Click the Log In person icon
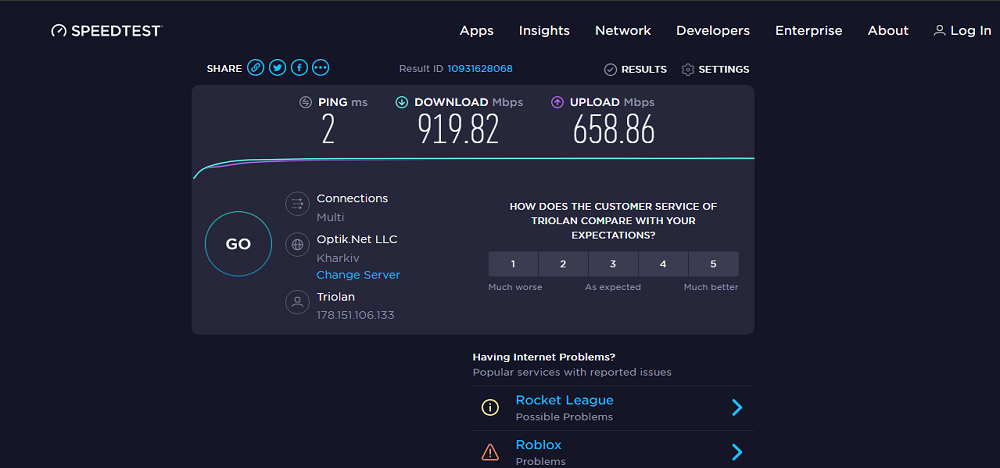 tap(939, 30)
